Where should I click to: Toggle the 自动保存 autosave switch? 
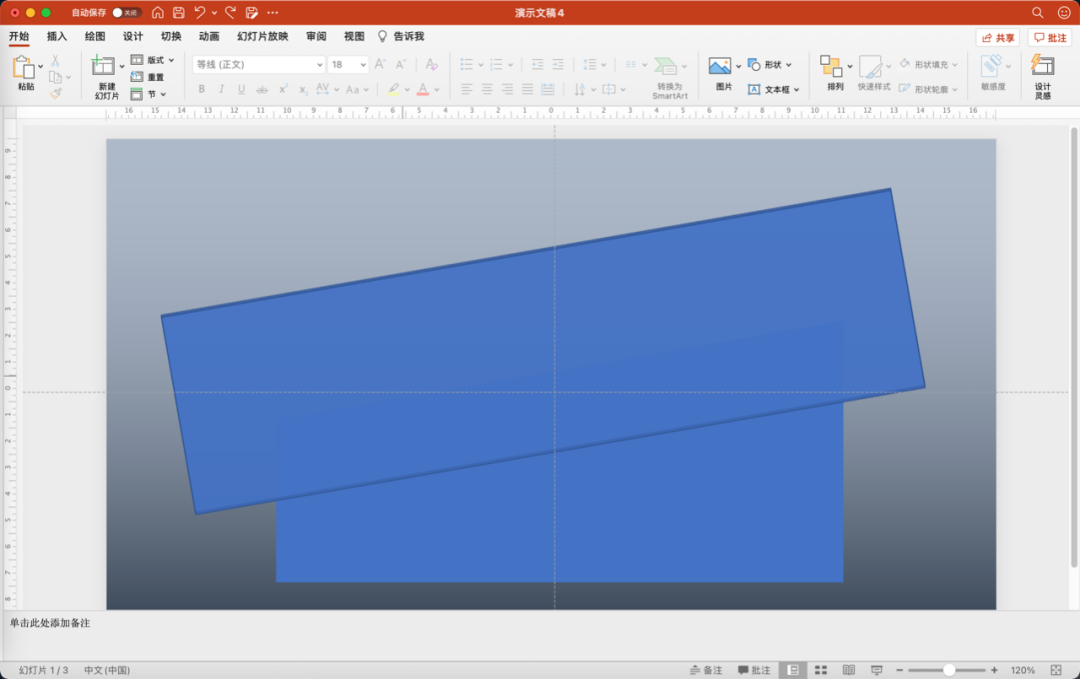coord(127,12)
